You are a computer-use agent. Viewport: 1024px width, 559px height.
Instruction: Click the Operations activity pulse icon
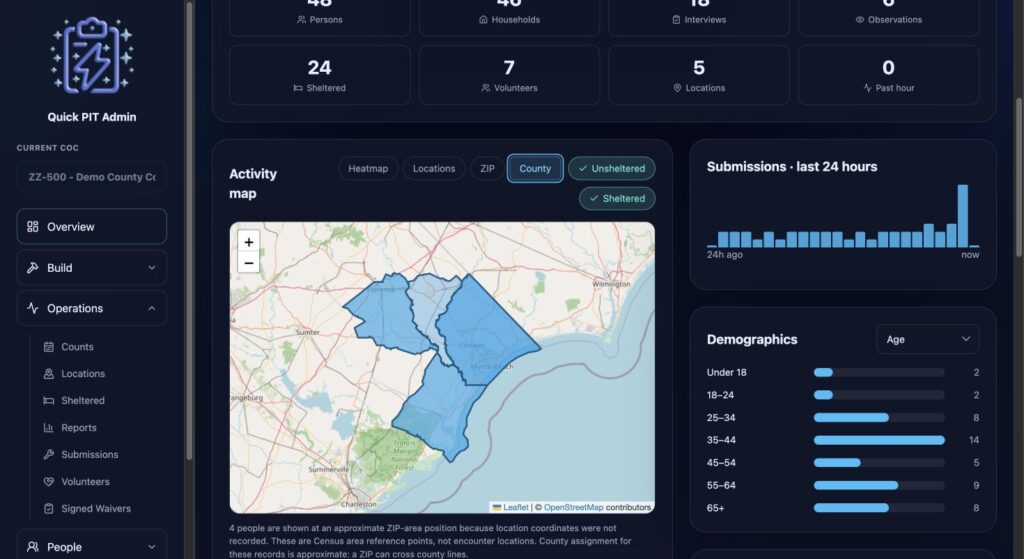point(33,308)
